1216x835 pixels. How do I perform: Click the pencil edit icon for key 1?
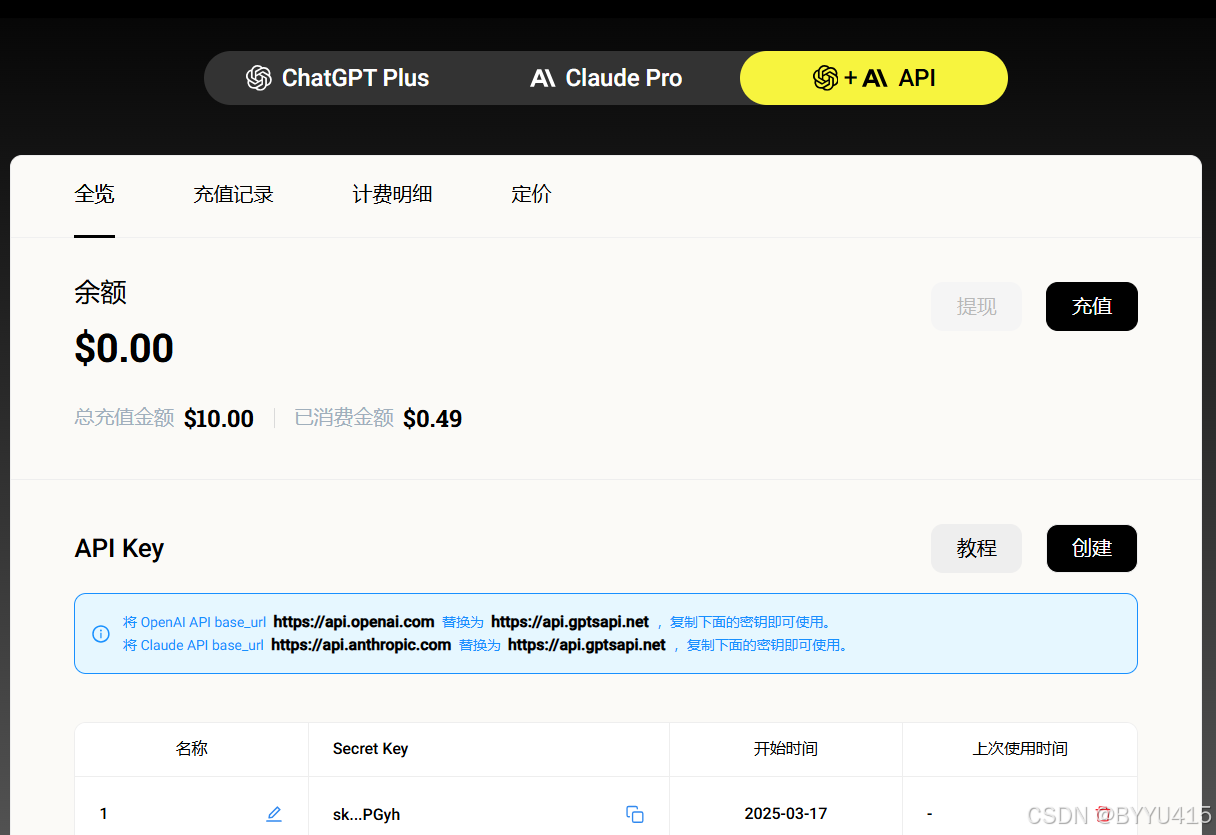274,814
